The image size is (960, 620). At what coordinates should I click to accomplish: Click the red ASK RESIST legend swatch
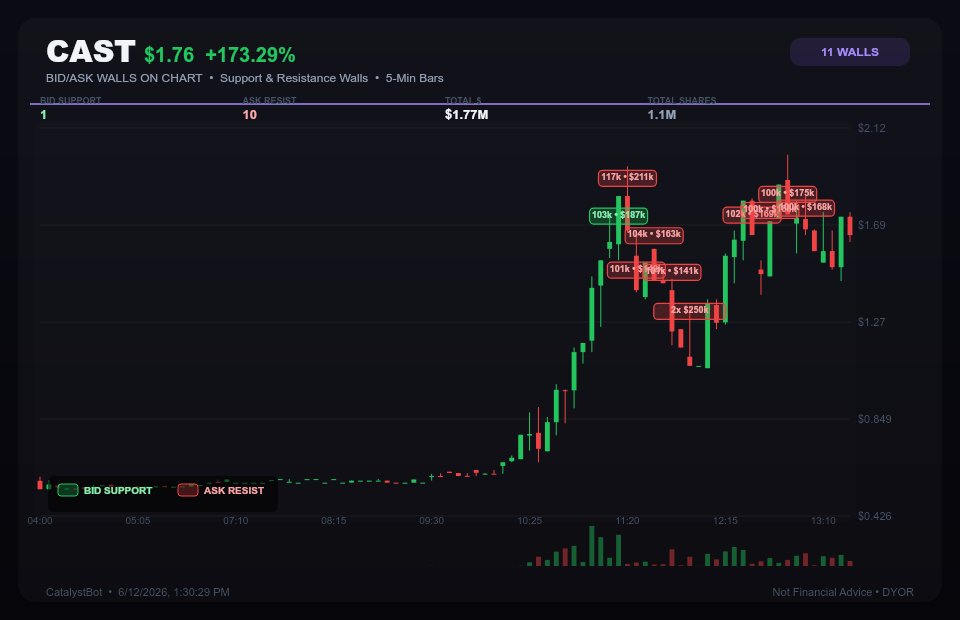(x=187, y=490)
